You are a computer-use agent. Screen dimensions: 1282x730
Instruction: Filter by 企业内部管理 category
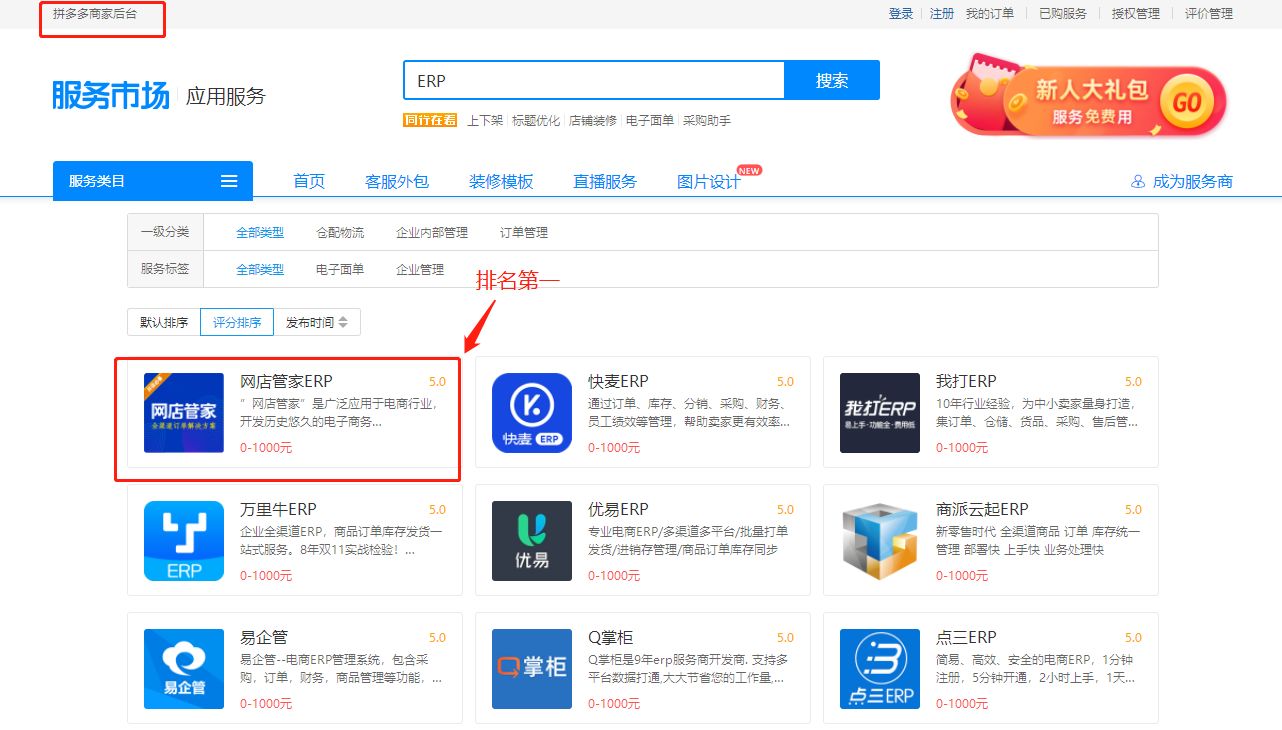[432, 232]
